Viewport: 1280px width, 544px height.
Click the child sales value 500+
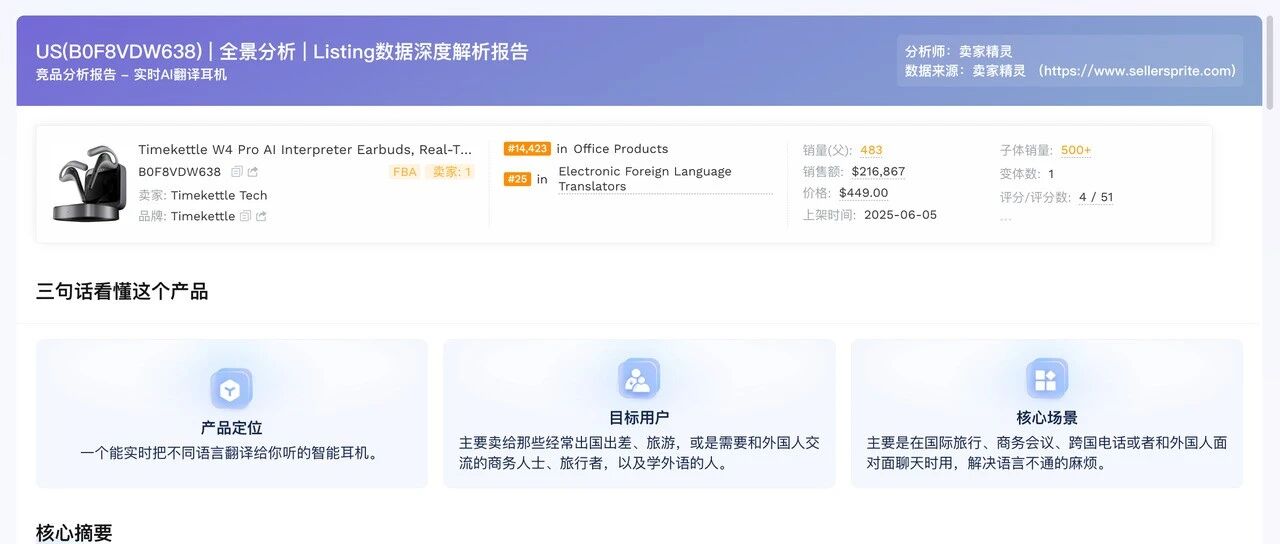click(x=1076, y=150)
